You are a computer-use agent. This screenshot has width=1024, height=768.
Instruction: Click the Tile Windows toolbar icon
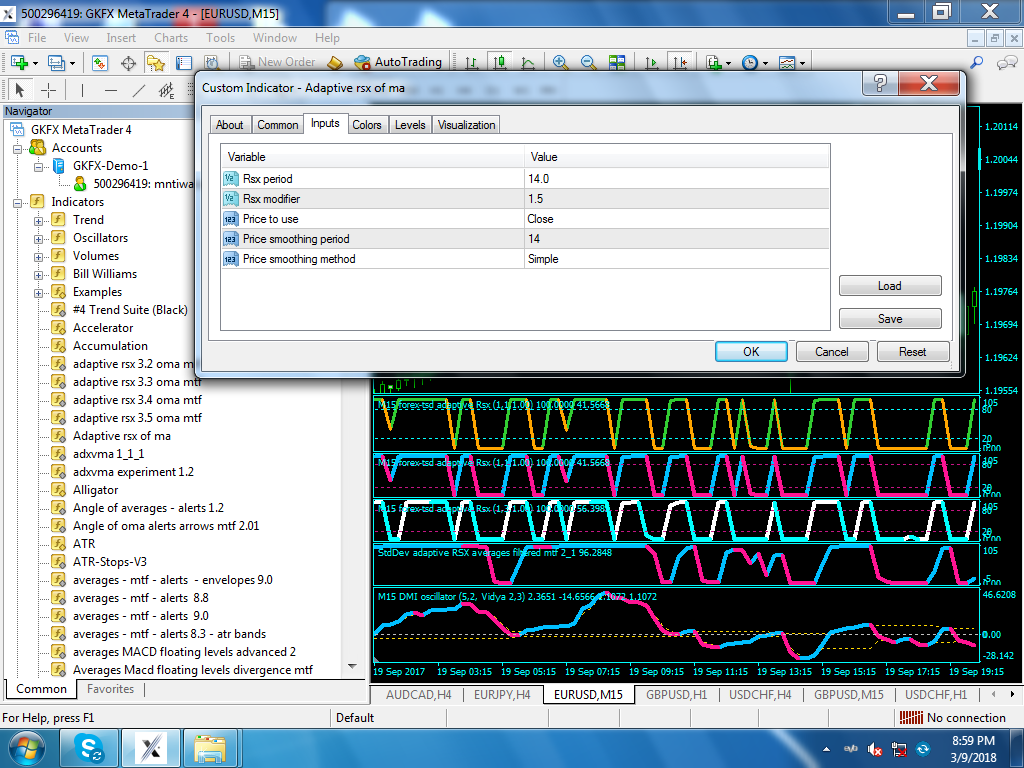click(617, 62)
